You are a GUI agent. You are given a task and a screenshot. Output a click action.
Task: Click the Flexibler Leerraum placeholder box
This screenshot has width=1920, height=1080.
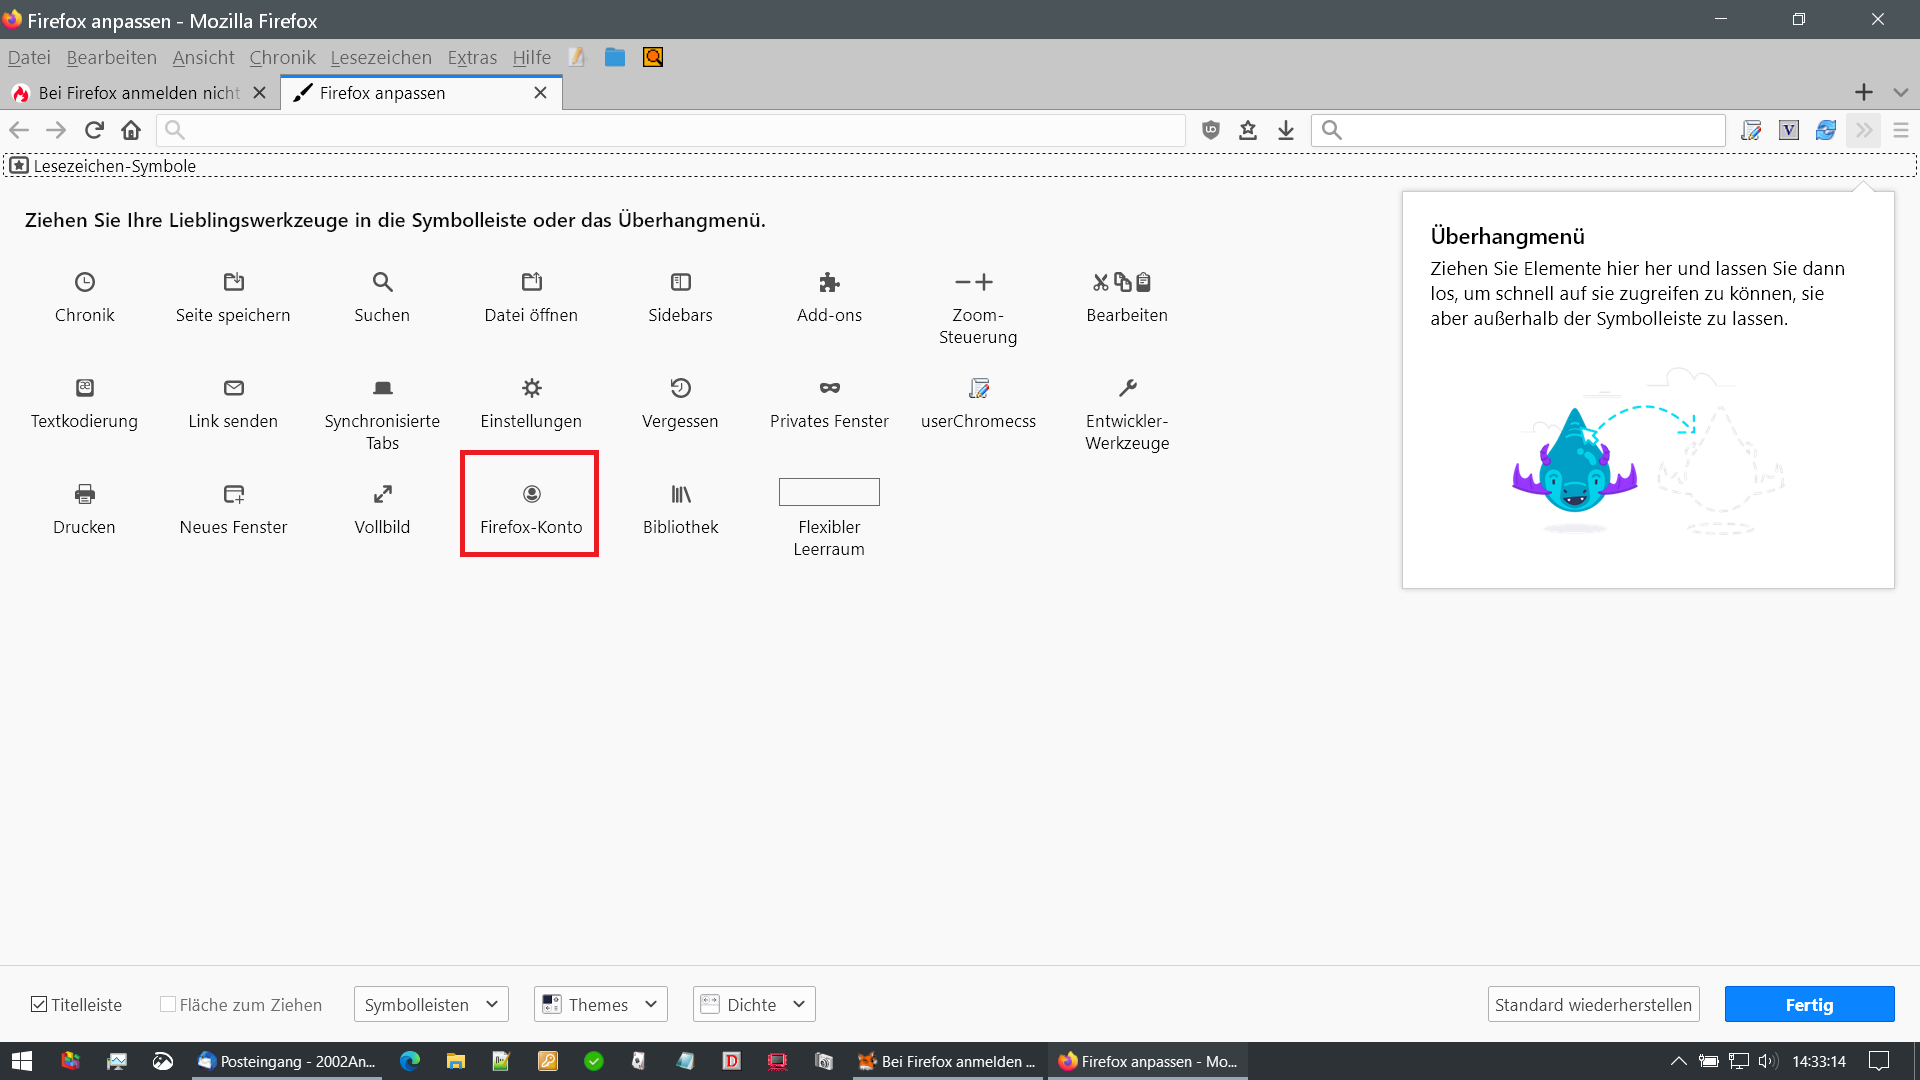tap(829, 492)
